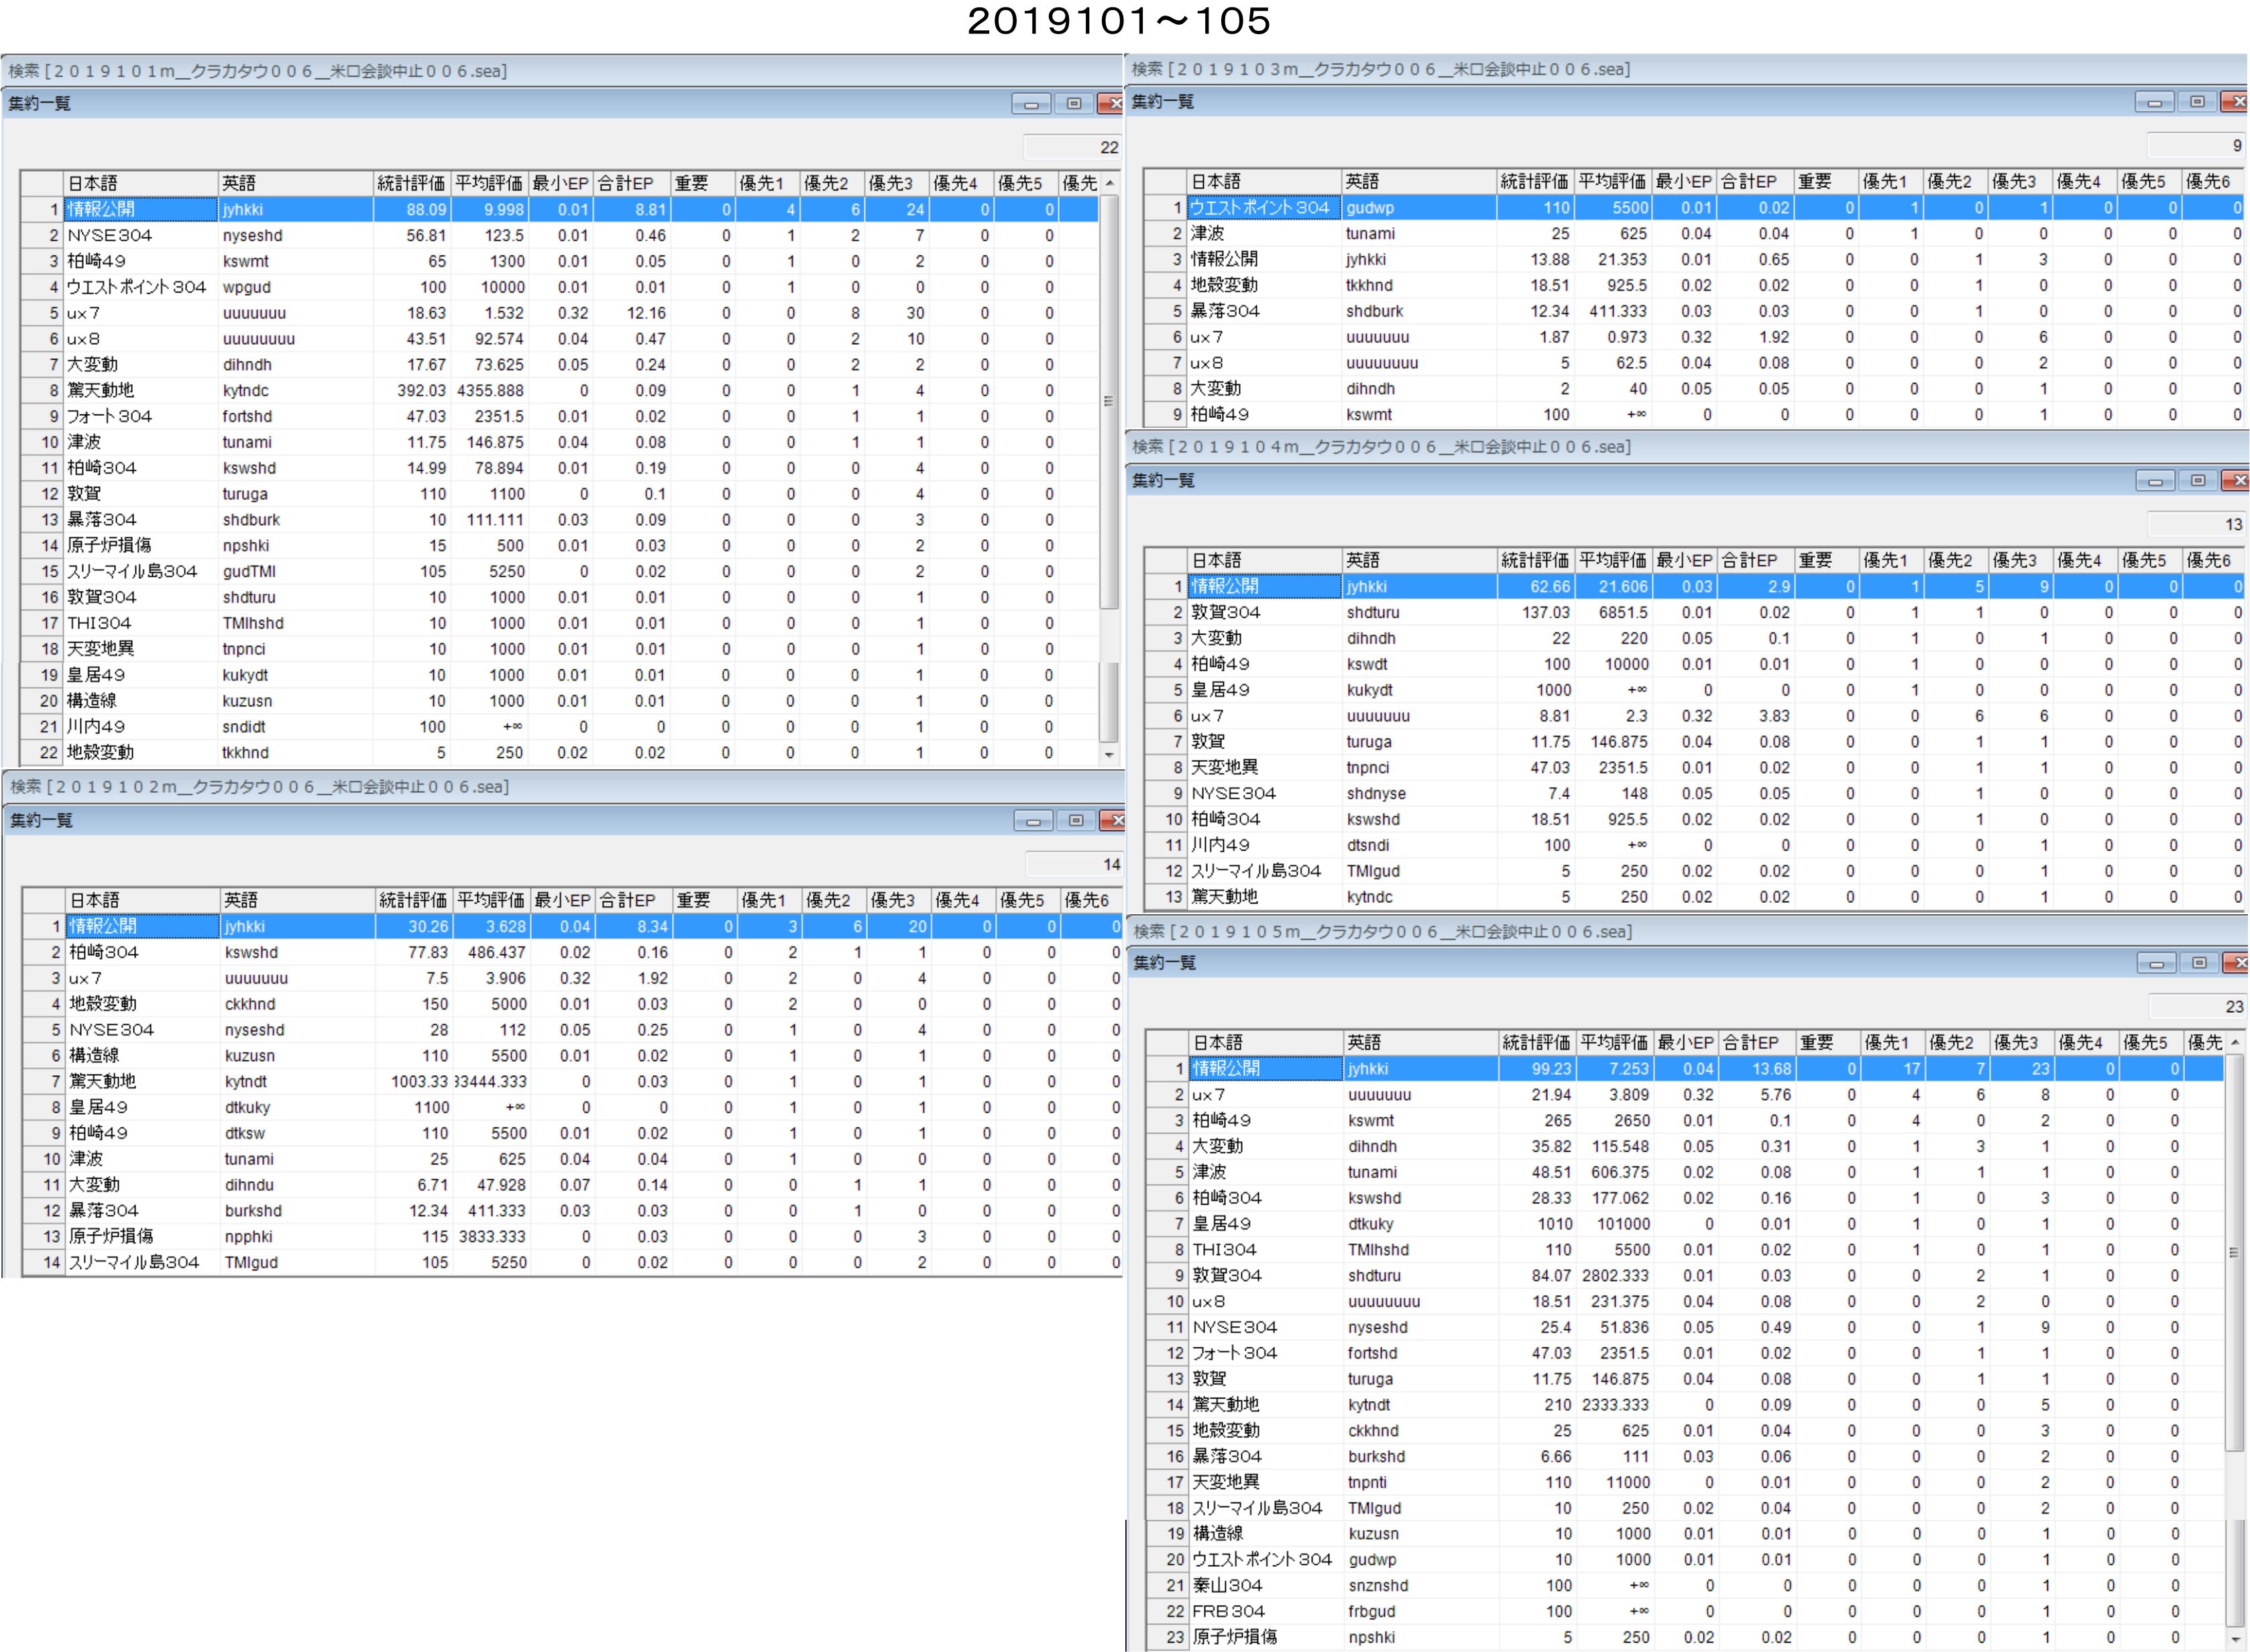Image resolution: width=2250 pixels, height=1652 pixels.
Task: Click the count field showing 13
Action: 2196,524
